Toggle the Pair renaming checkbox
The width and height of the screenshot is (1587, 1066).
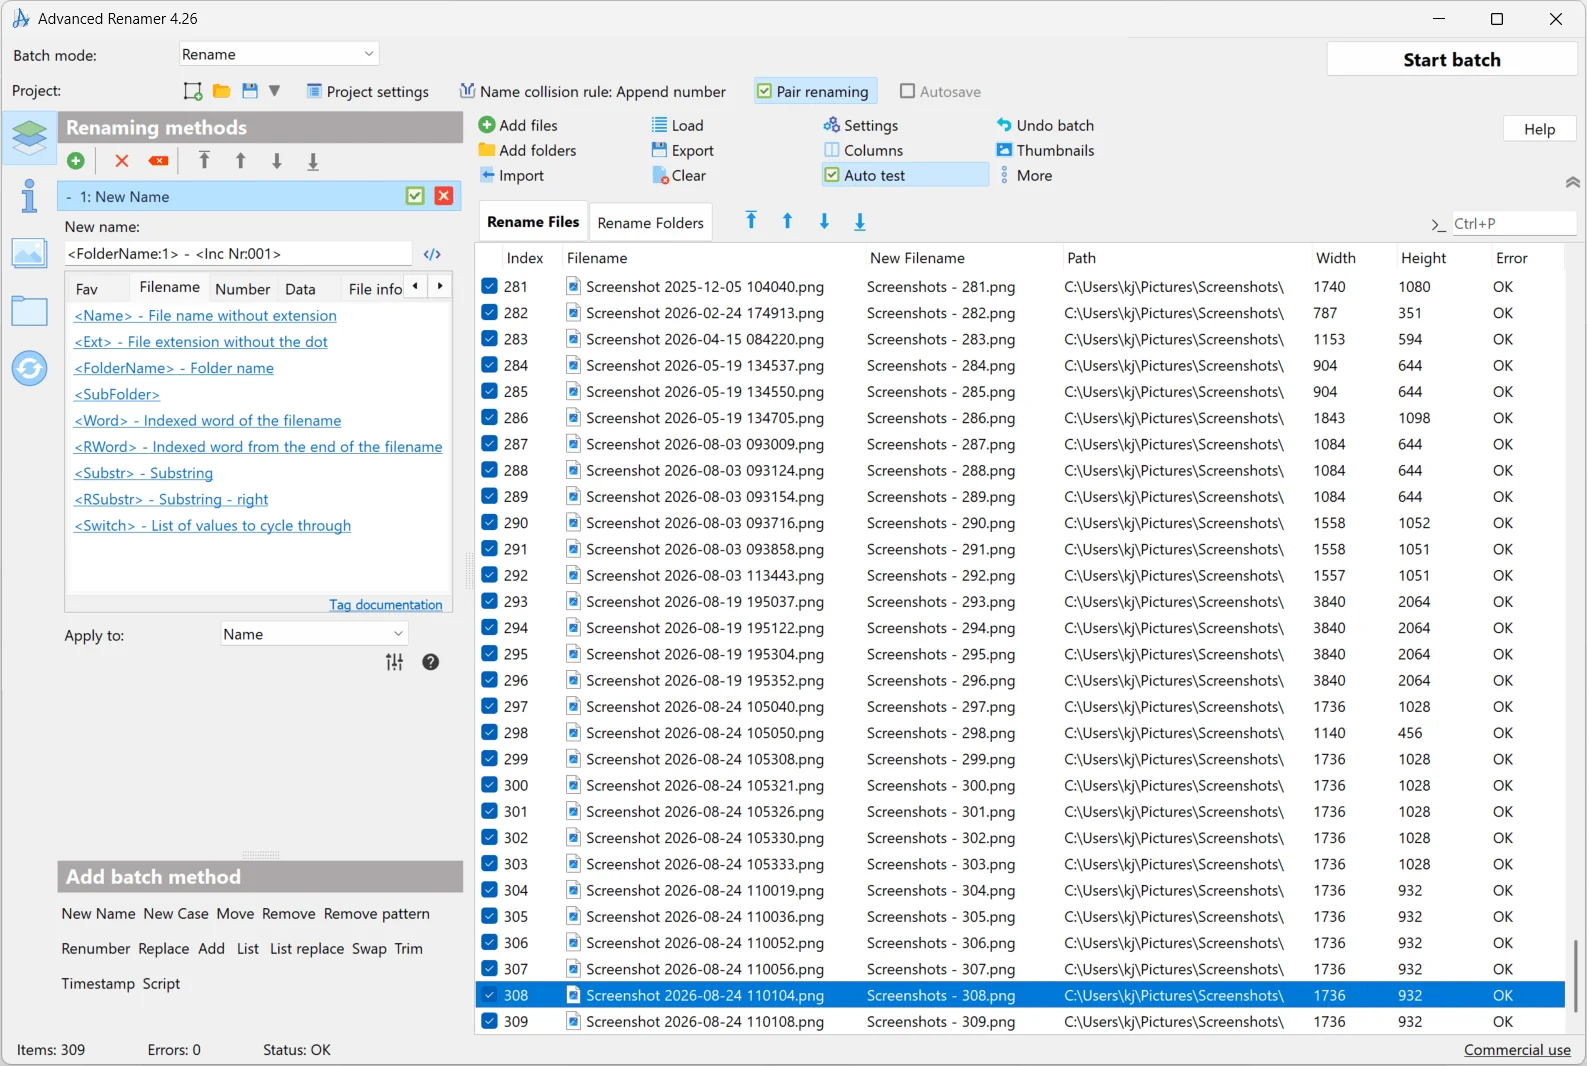tap(765, 91)
